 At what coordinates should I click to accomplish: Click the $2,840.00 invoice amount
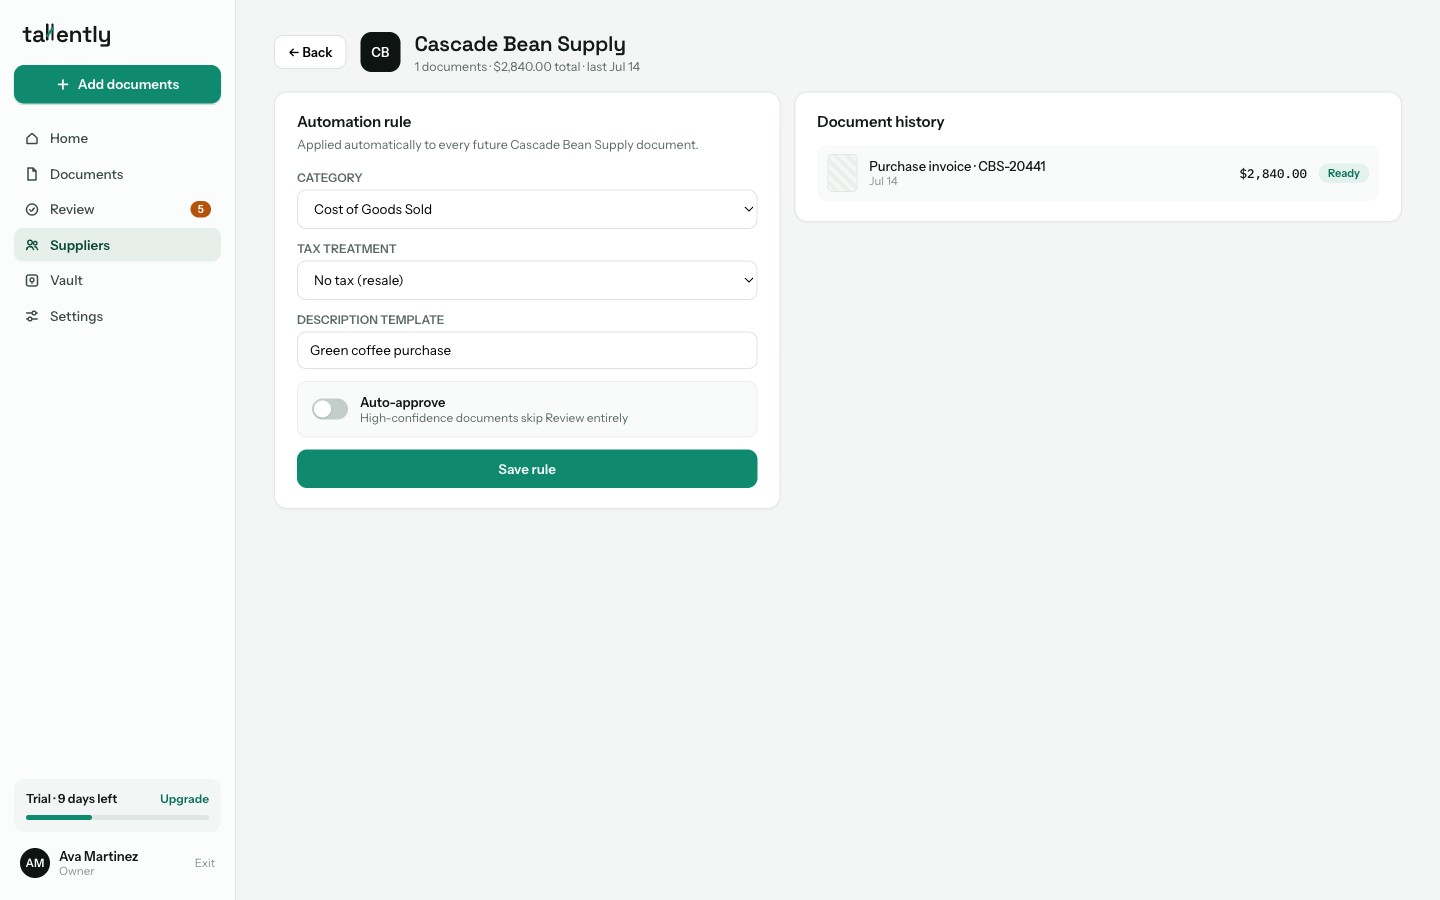[x=1273, y=173]
